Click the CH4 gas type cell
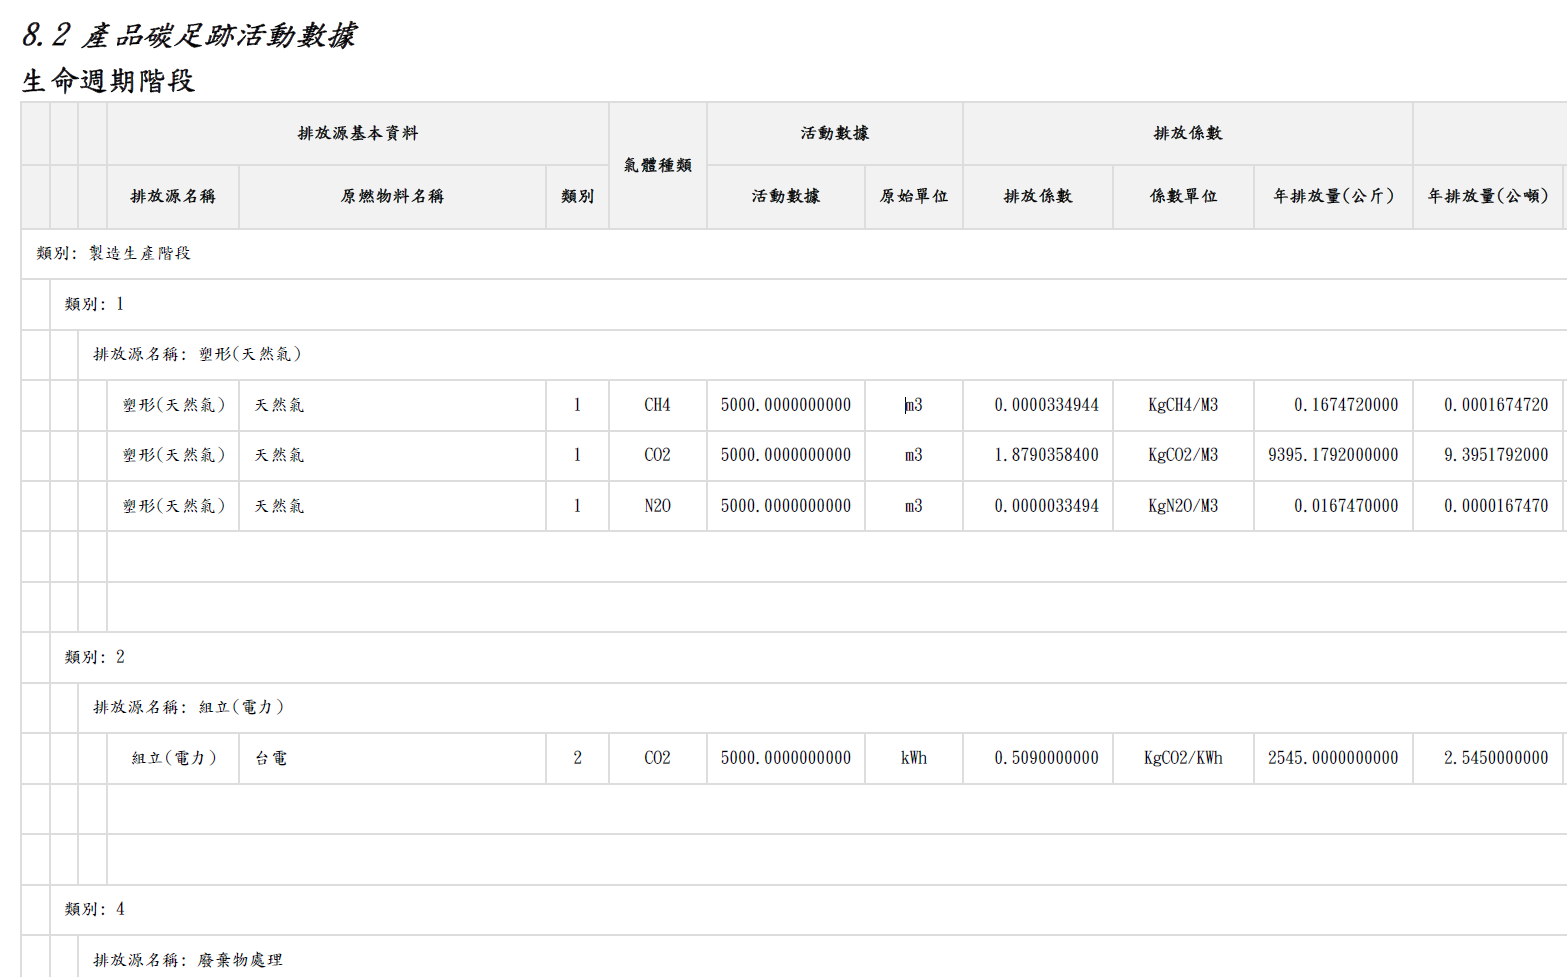Screen dimensions: 1567x977 [657, 405]
